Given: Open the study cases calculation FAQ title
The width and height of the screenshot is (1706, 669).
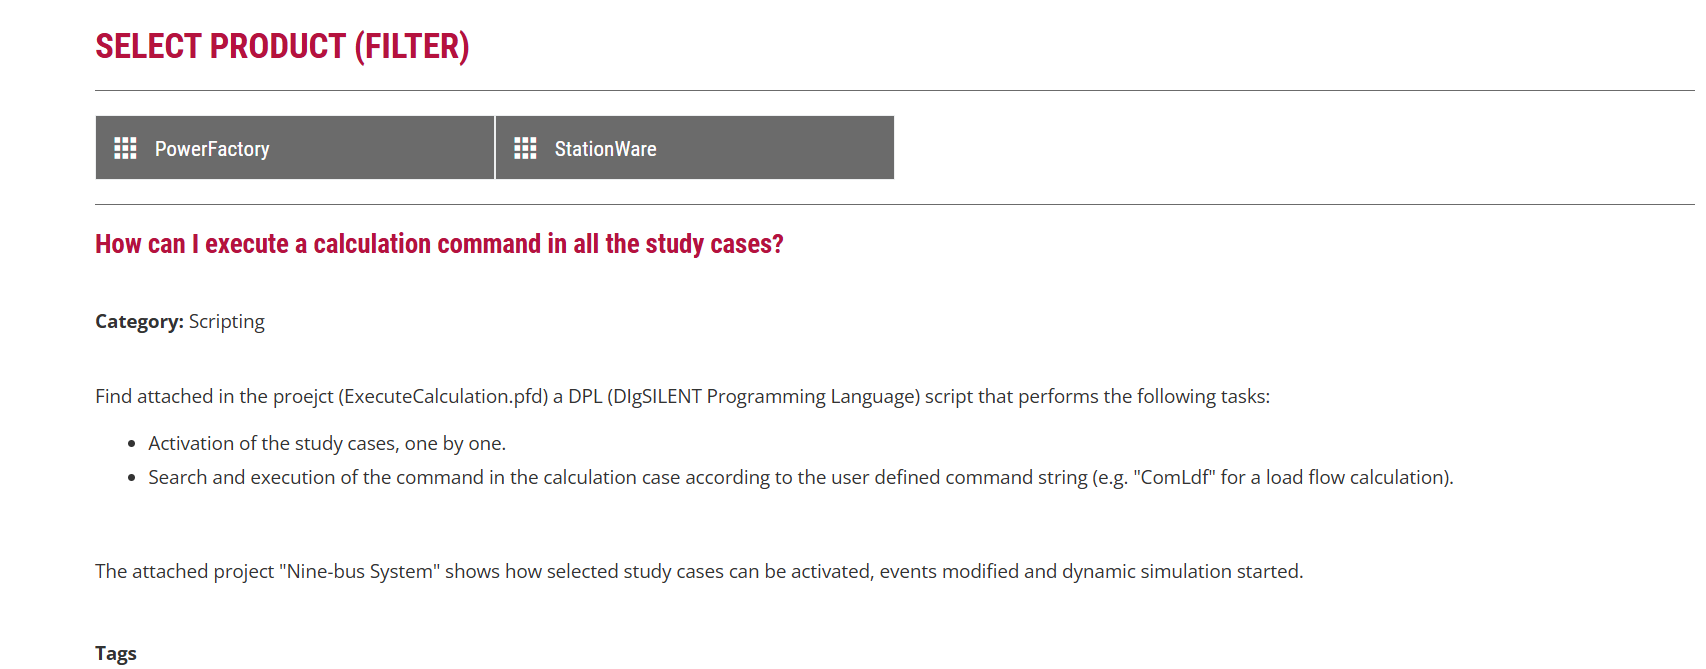Looking at the screenshot, I should [x=439, y=244].
